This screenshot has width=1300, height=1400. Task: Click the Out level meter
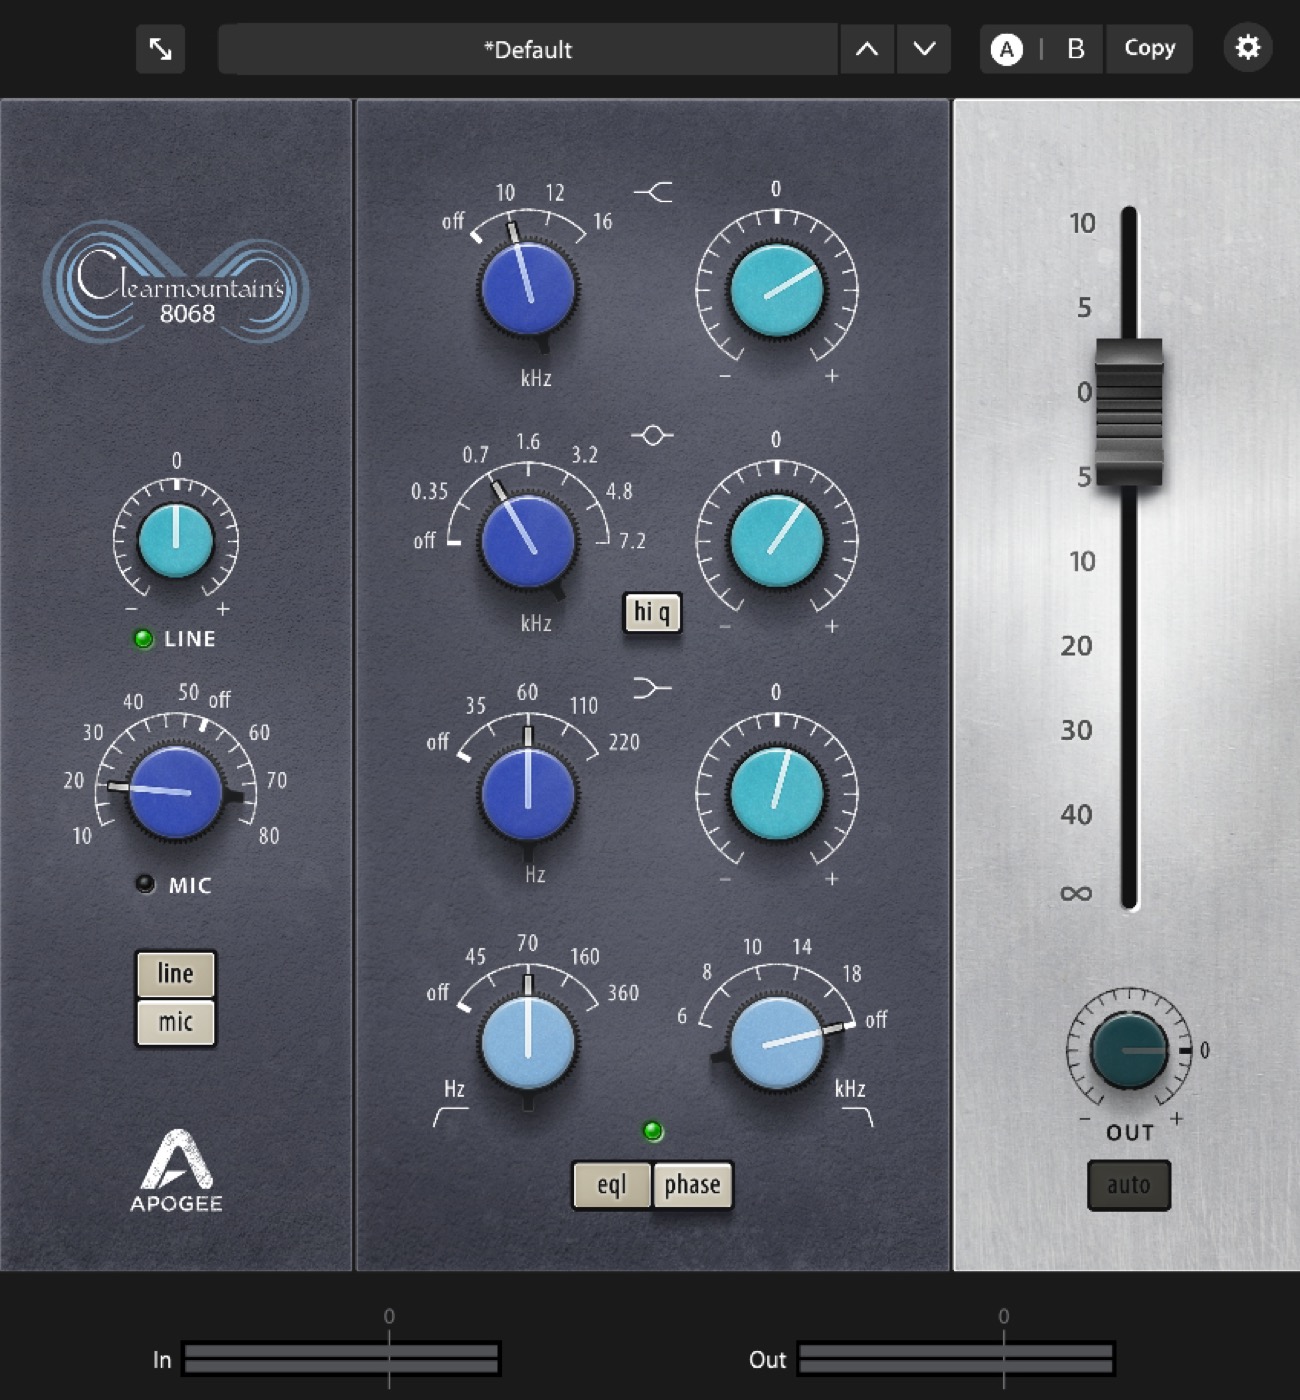pyautogui.click(x=956, y=1359)
